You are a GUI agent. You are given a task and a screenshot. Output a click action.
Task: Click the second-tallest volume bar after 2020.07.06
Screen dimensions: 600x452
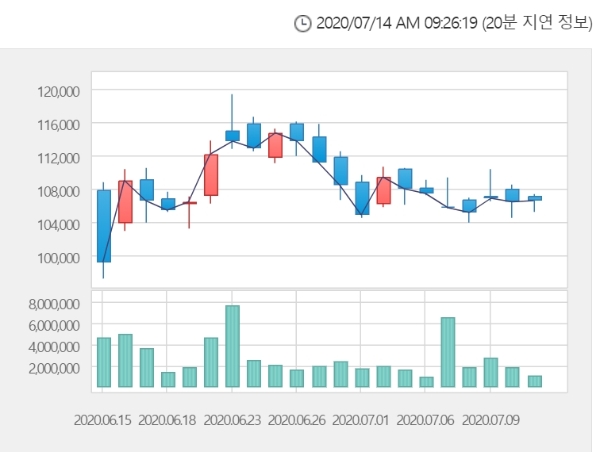click(448, 352)
